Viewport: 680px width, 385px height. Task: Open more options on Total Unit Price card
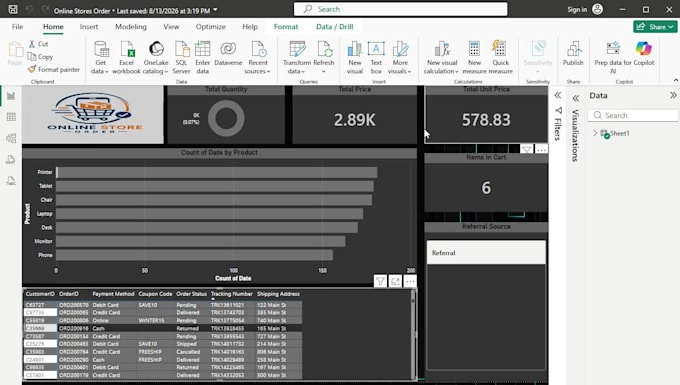[541, 150]
